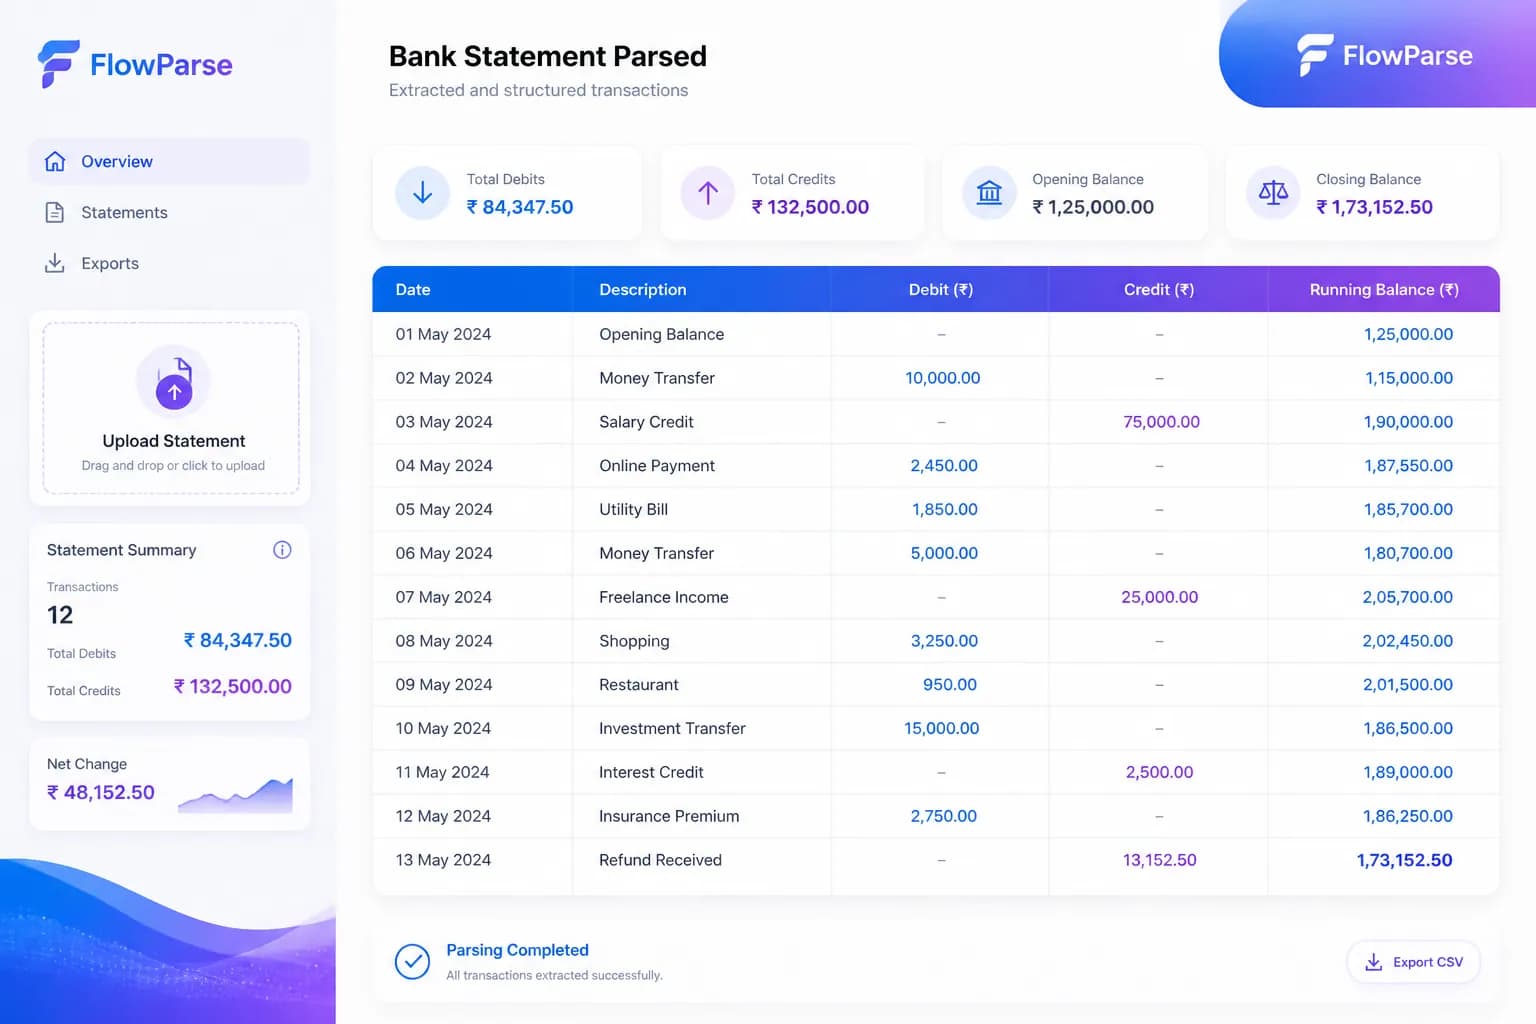
Task: Click the Export CSV button
Action: (x=1414, y=962)
